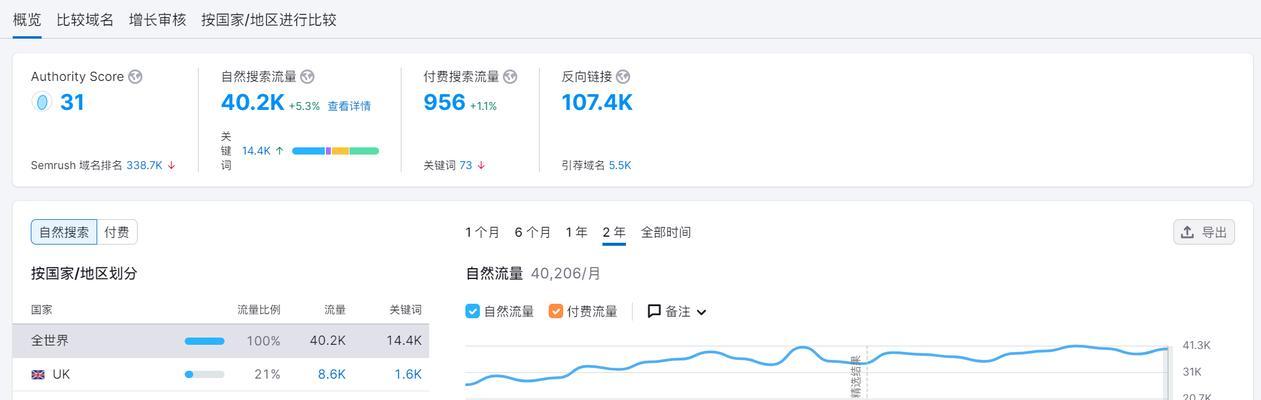Set time range to 全部时间
This screenshot has height=400, width=1261.
click(x=666, y=232)
